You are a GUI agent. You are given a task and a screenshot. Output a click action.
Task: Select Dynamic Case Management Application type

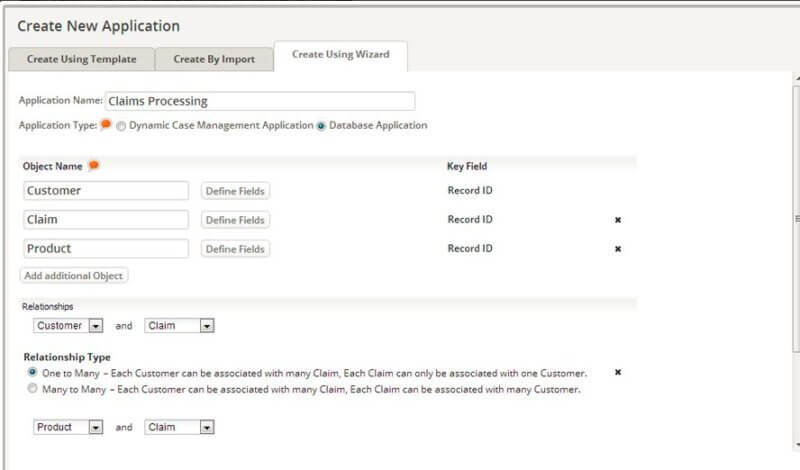point(121,126)
